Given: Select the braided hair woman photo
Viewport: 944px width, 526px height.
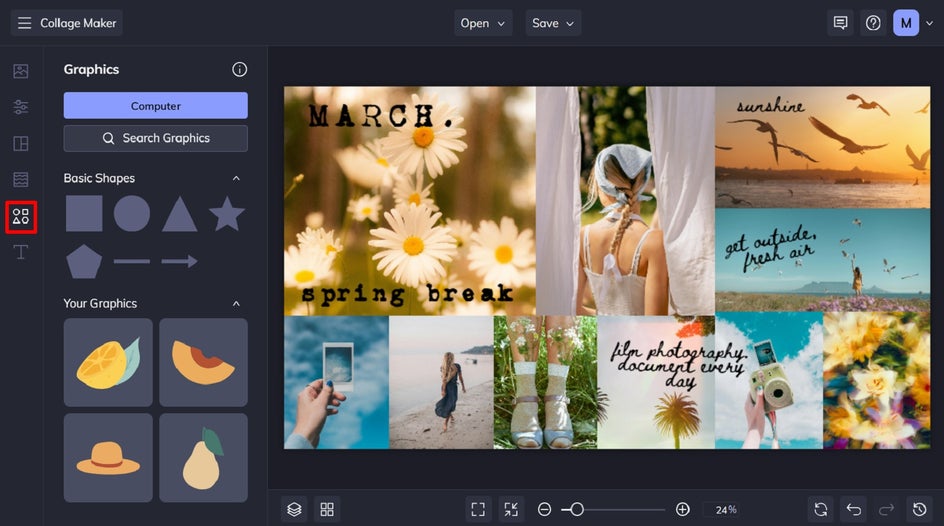Looking at the screenshot, I should click(626, 201).
